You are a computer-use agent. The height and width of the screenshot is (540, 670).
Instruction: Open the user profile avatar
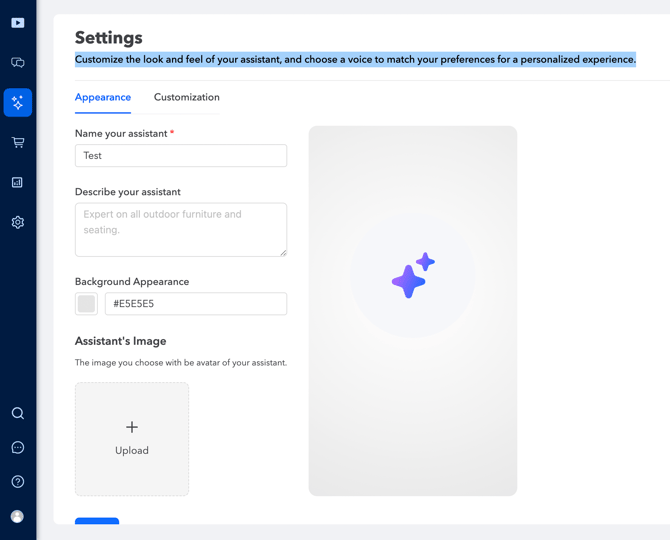[x=18, y=516]
